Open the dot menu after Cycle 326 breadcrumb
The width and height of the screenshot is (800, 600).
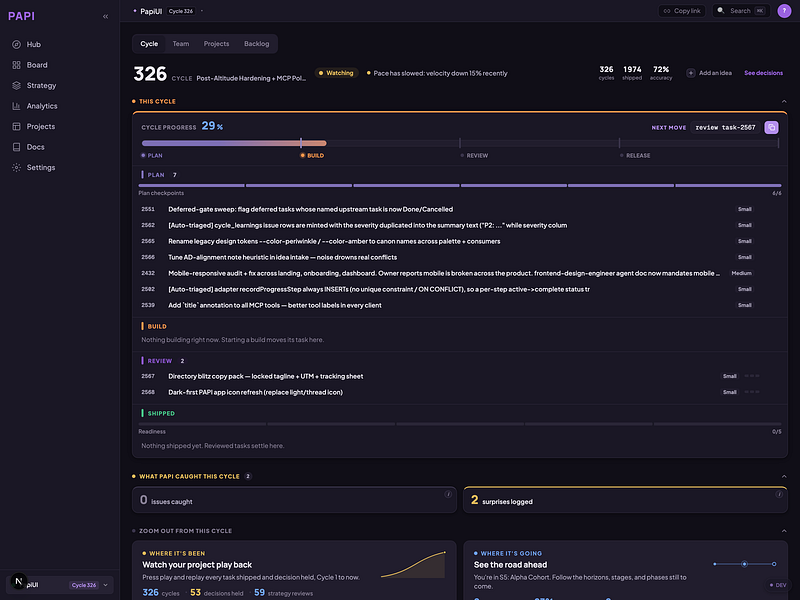point(202,11)
